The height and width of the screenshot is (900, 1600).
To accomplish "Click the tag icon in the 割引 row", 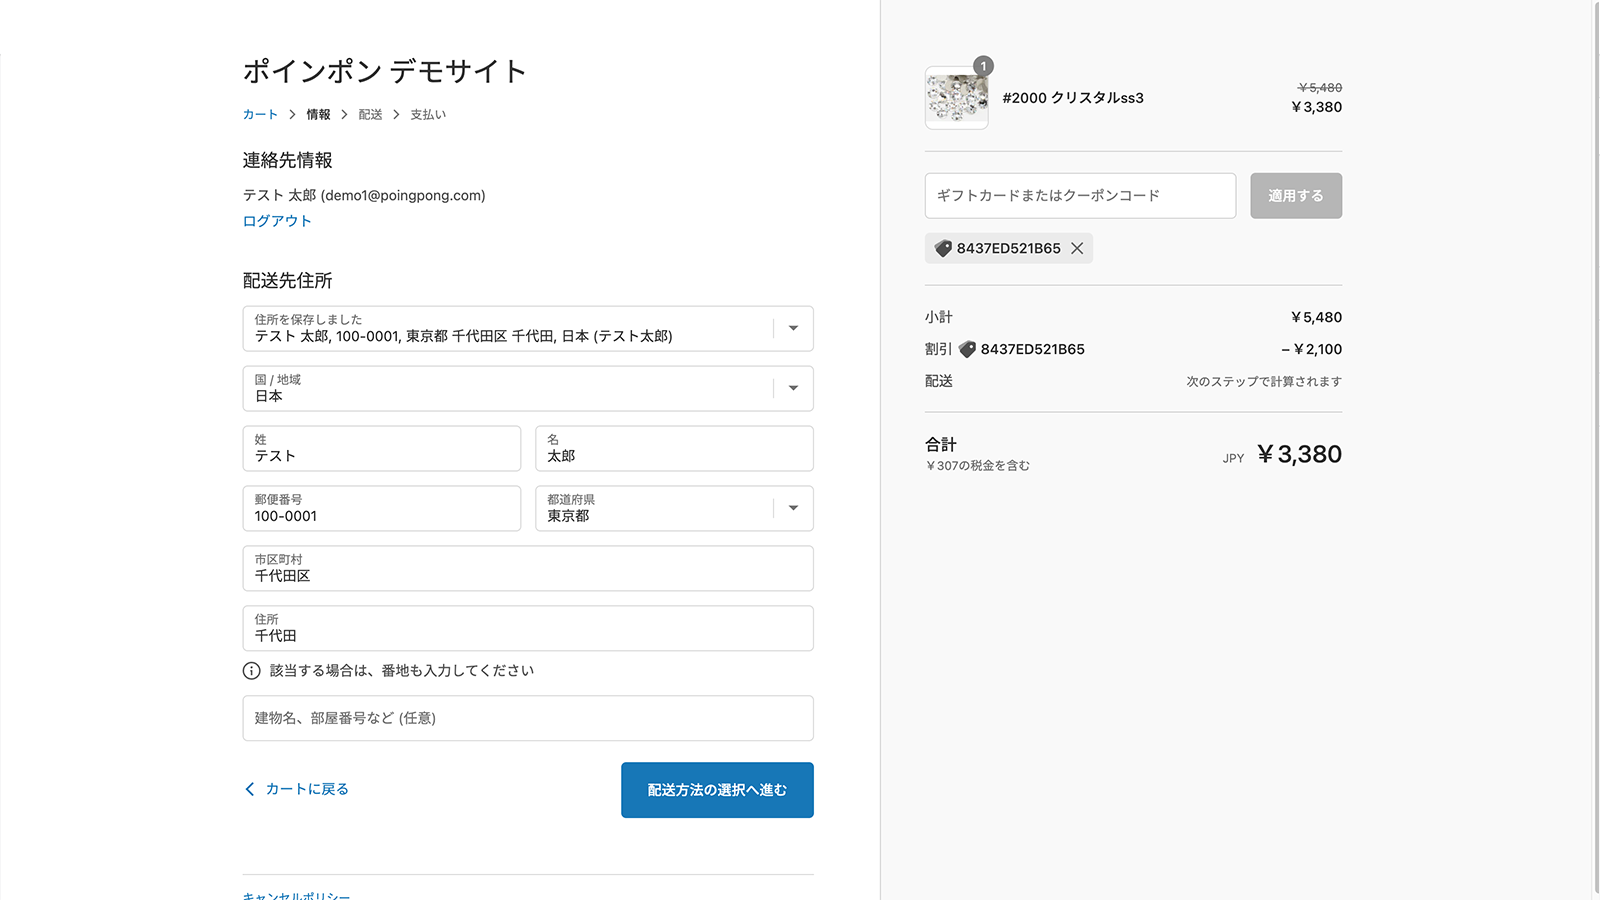I will [965, 349].
